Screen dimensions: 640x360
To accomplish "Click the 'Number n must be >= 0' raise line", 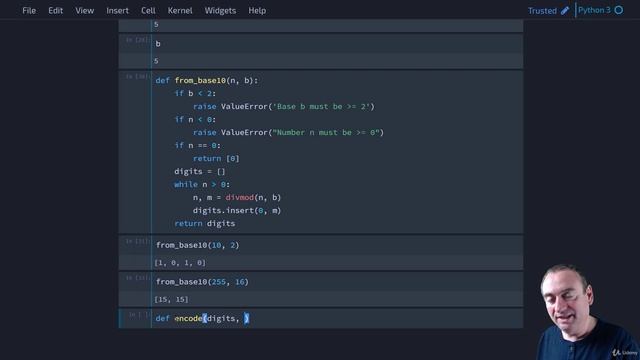I will (289, 133).
